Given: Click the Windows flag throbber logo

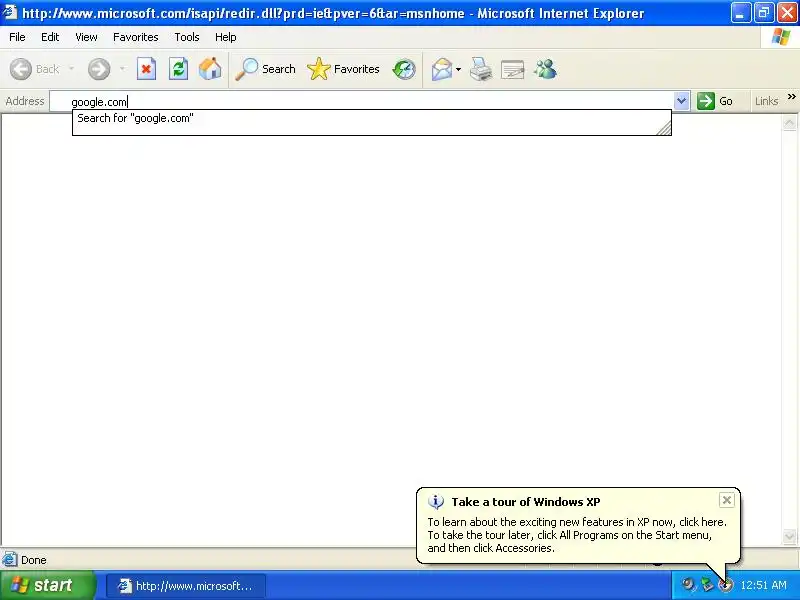Looking at the screenshot, I should (781, 37).
